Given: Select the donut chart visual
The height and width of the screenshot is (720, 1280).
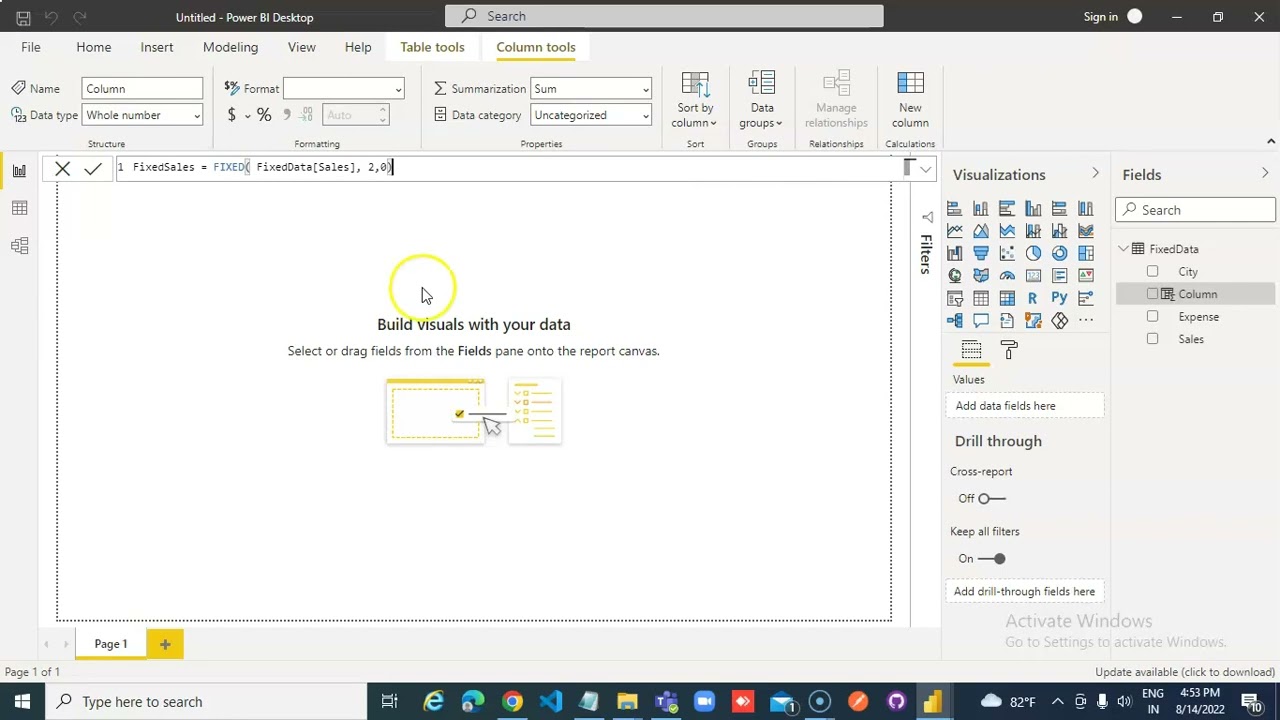Looking at the screenshot, I should point(1059,253).
